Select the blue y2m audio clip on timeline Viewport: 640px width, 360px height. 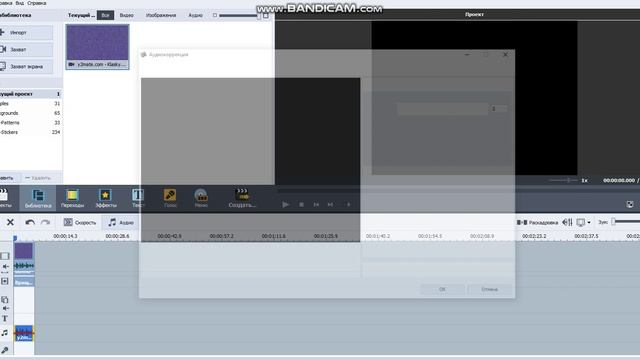[x=24, y=333]
